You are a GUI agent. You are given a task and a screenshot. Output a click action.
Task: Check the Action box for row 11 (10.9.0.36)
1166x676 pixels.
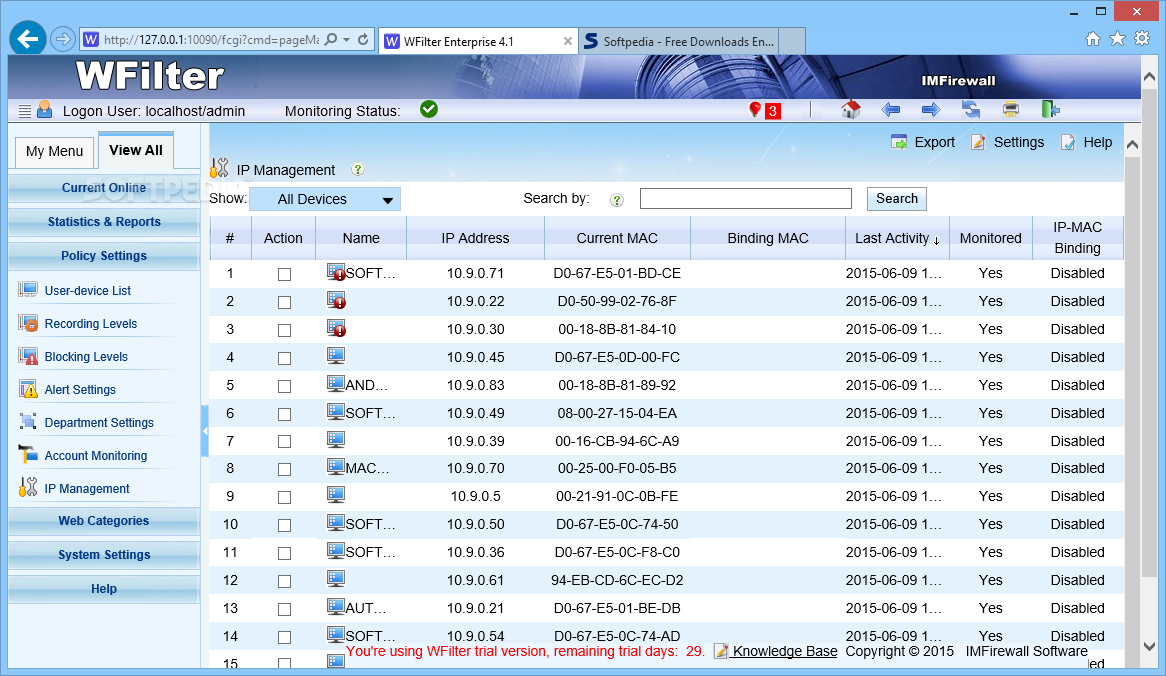tap(284, 553)
